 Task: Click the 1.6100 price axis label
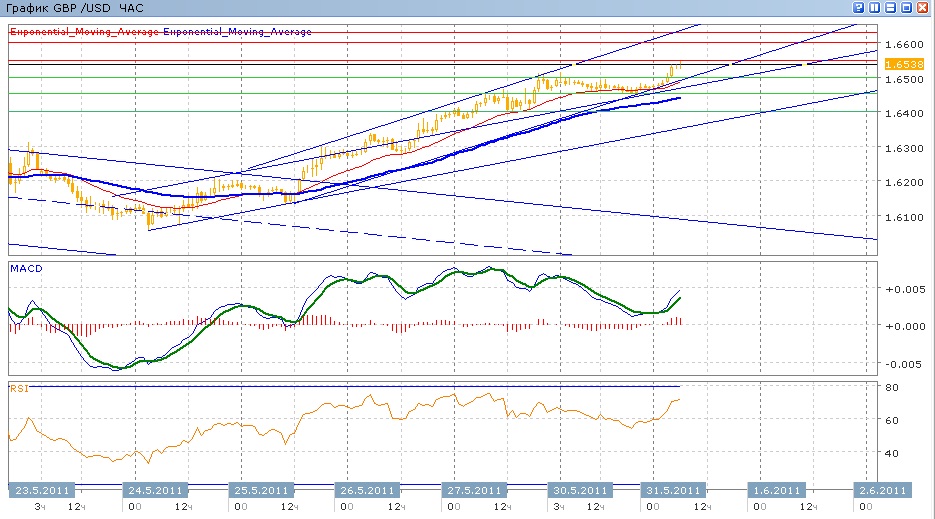(904, 217)
